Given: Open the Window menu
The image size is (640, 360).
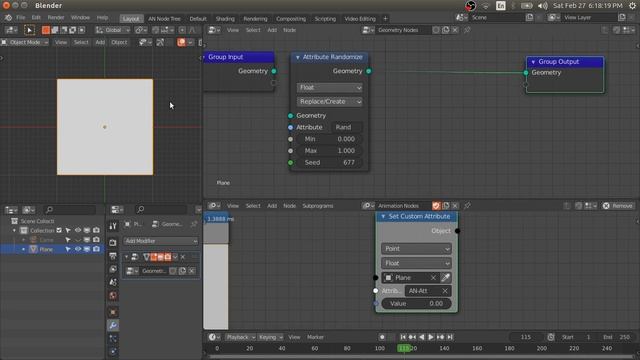Looking at the screenshot, I should click(80, 18).
